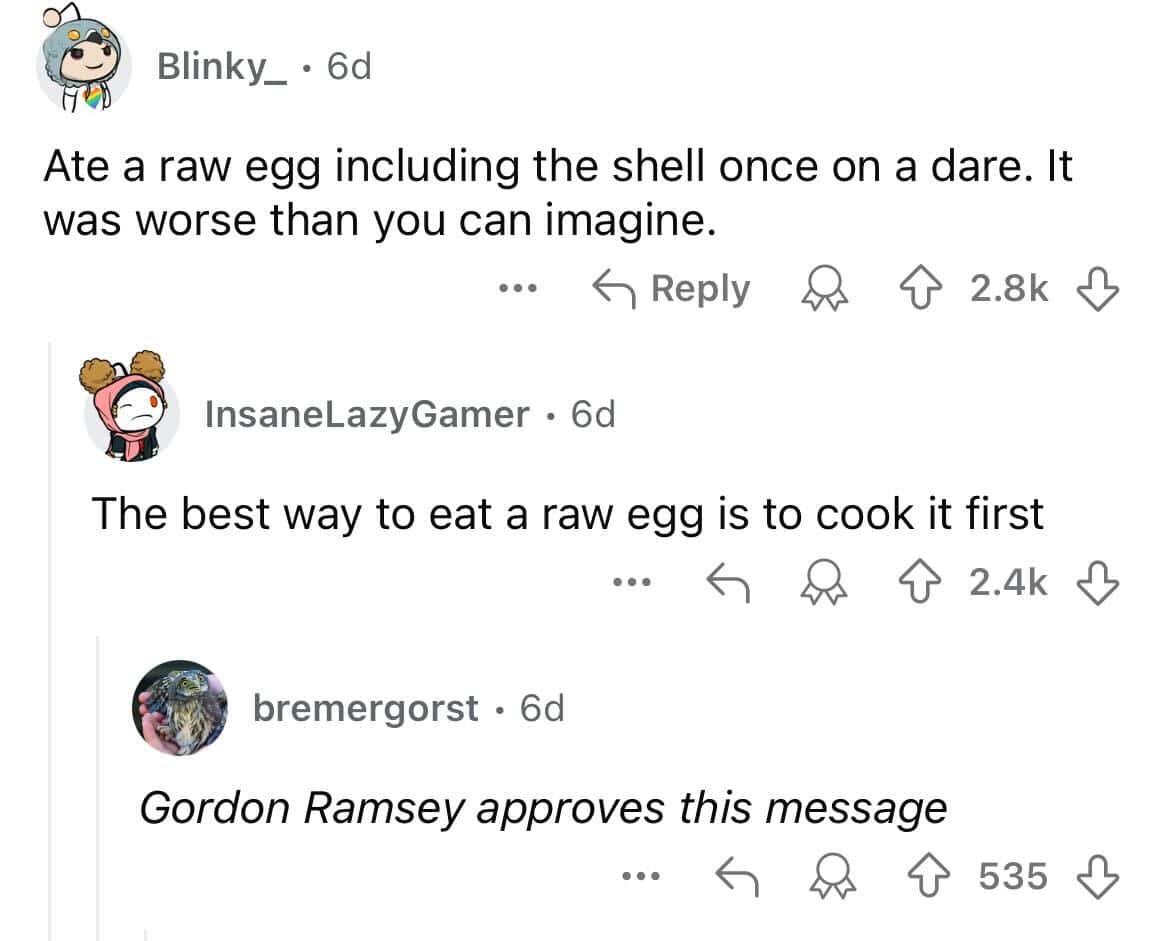Open InsaneLazyGamer user profile link
This screenshot has height=941, width=1170.
tap(366, 413)
